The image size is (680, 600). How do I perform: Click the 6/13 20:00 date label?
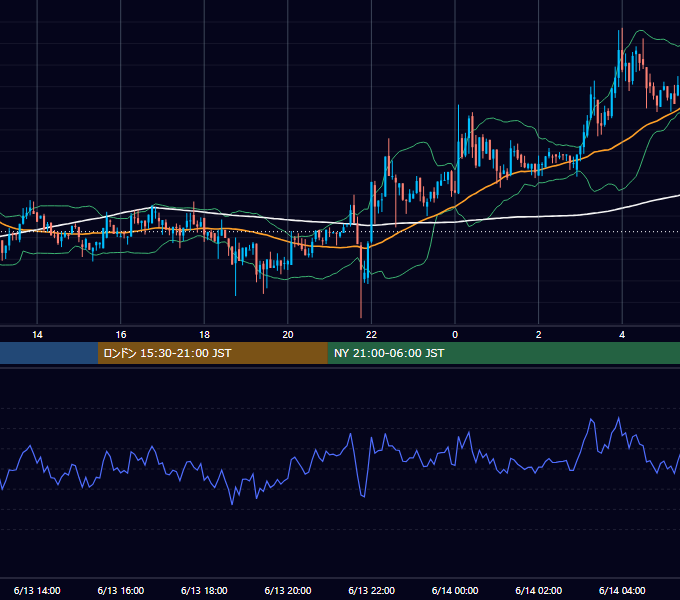point(288,590)
